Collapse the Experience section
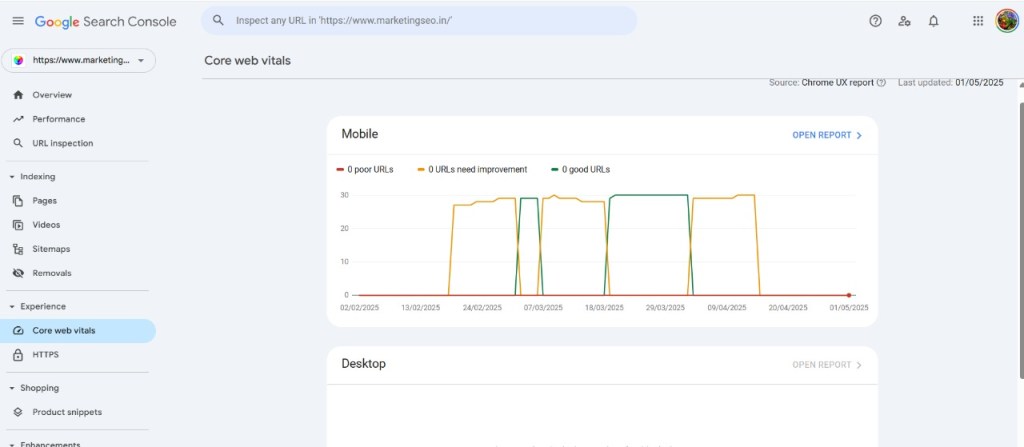 12,306
